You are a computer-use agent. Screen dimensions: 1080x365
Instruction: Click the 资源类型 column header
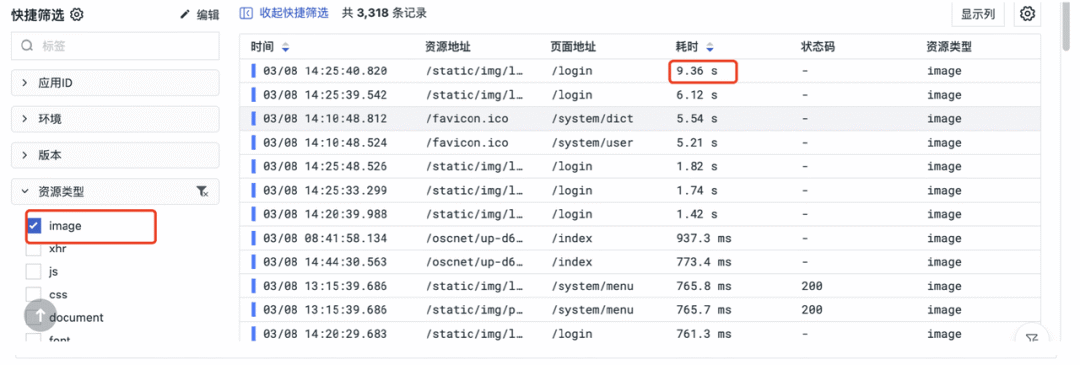point(949,48)
